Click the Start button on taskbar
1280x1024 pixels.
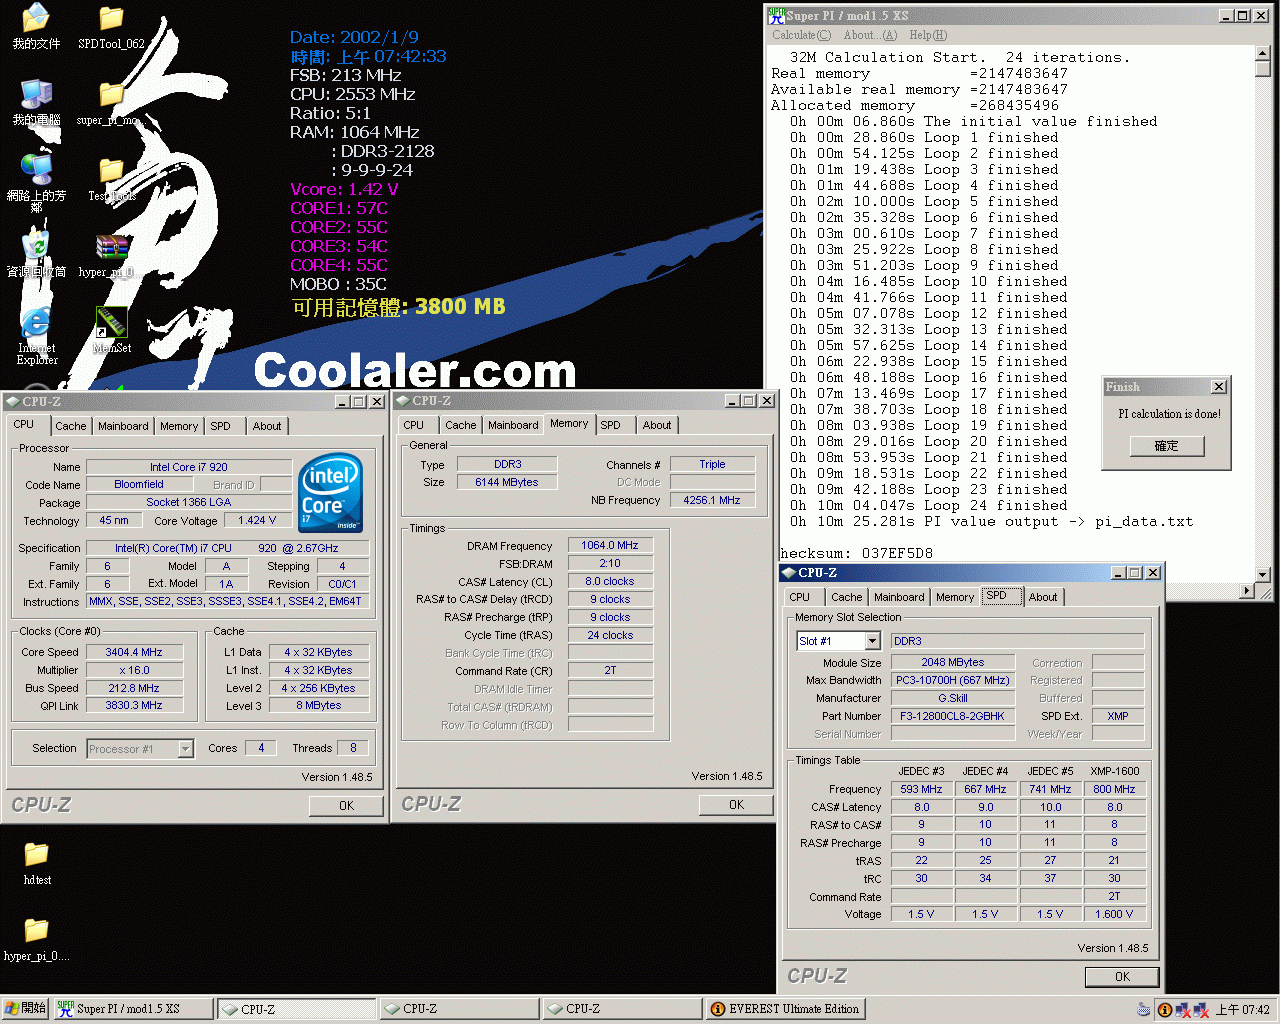[x=25, y=1009]
